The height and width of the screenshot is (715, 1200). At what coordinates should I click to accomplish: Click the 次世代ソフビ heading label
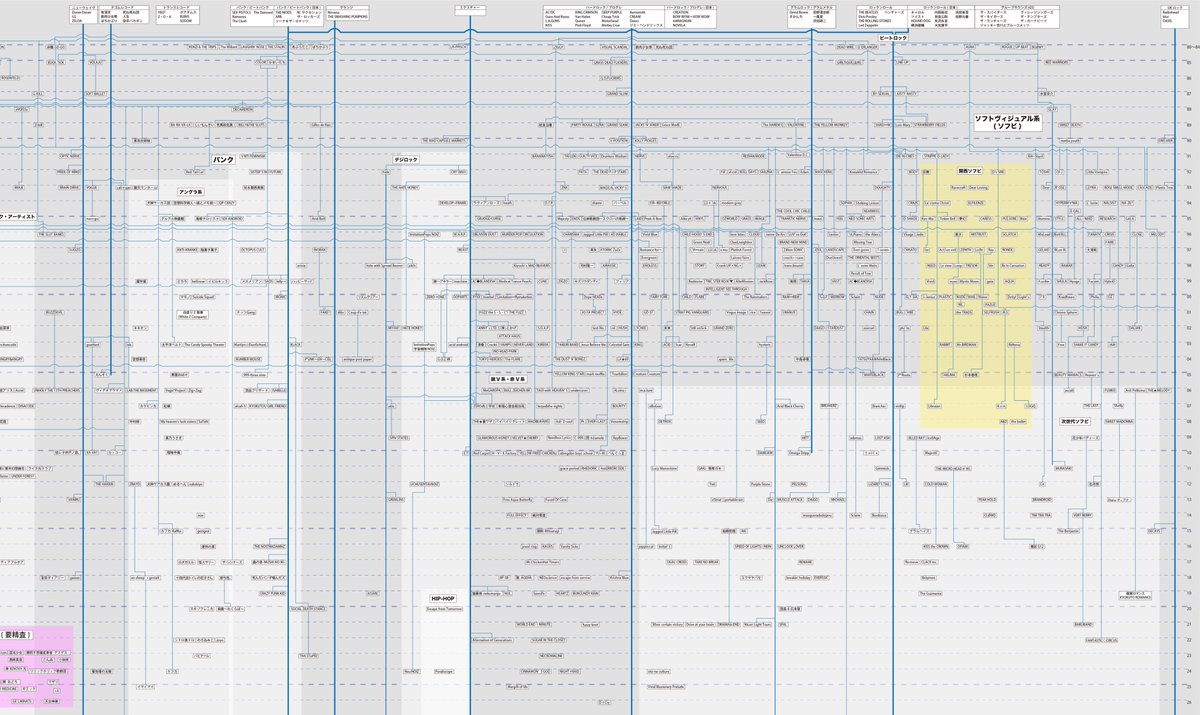[1075, 421]
